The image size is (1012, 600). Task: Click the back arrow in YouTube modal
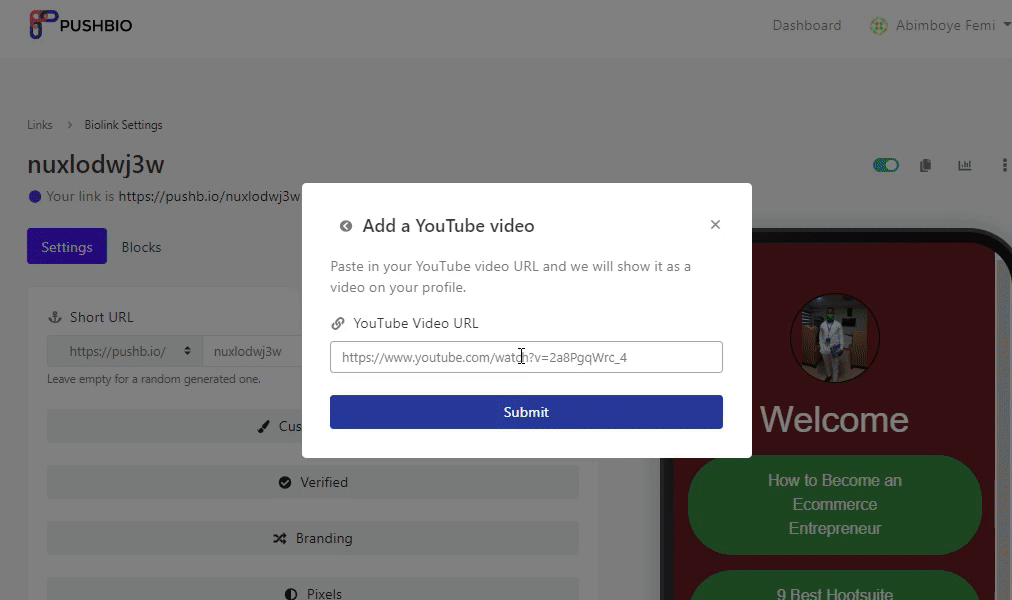point(346,226)
